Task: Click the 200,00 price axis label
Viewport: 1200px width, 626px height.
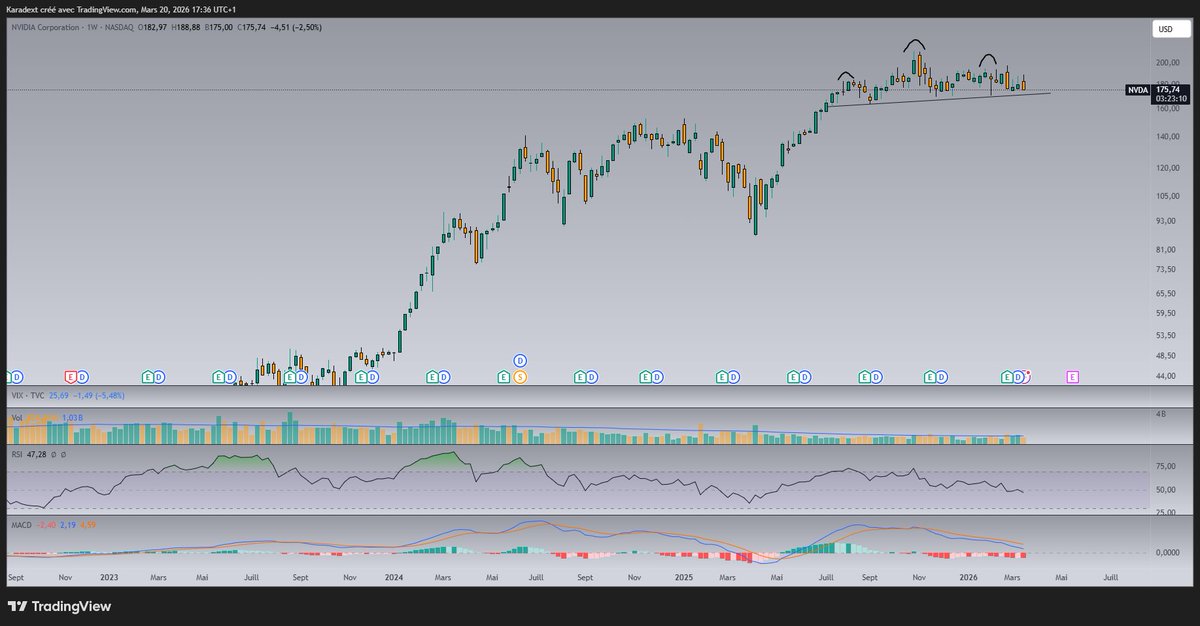Action: (1166, 62)
